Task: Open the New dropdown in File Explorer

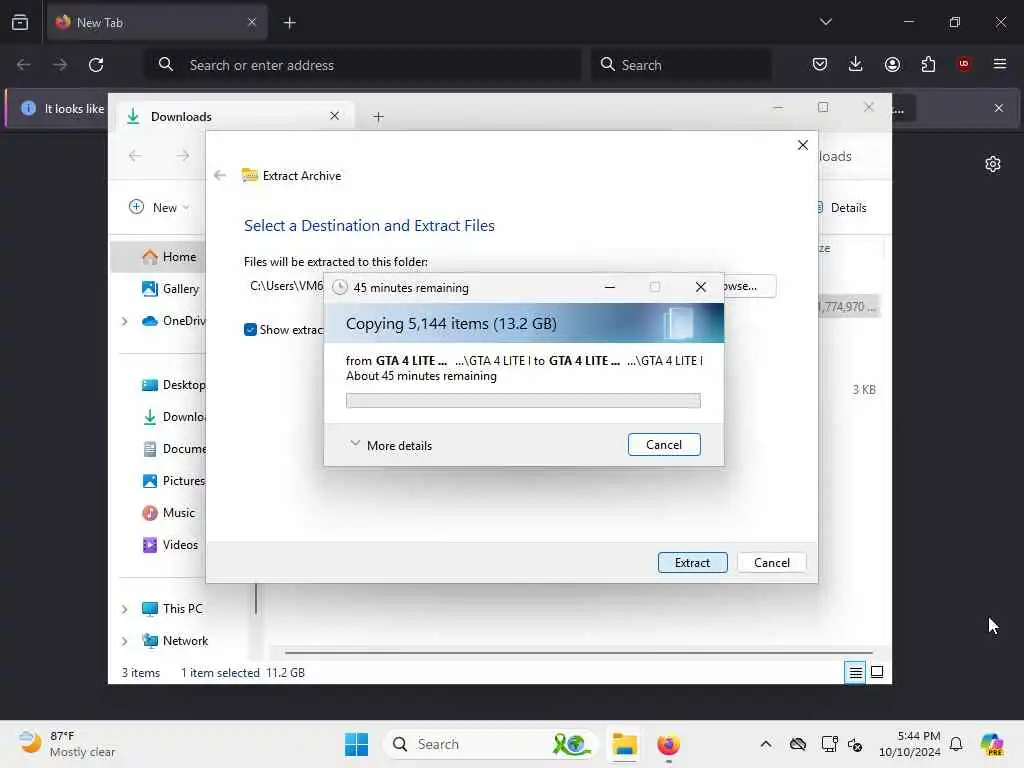Action: click(x=159, y=208)
